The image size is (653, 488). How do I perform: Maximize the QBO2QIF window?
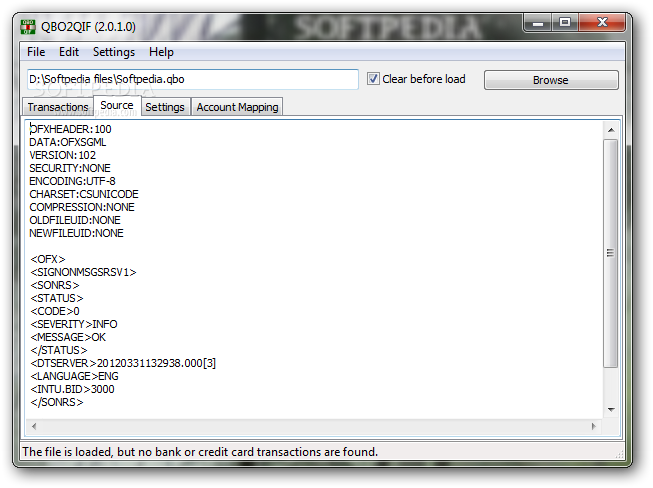click(x=565, y=22)
